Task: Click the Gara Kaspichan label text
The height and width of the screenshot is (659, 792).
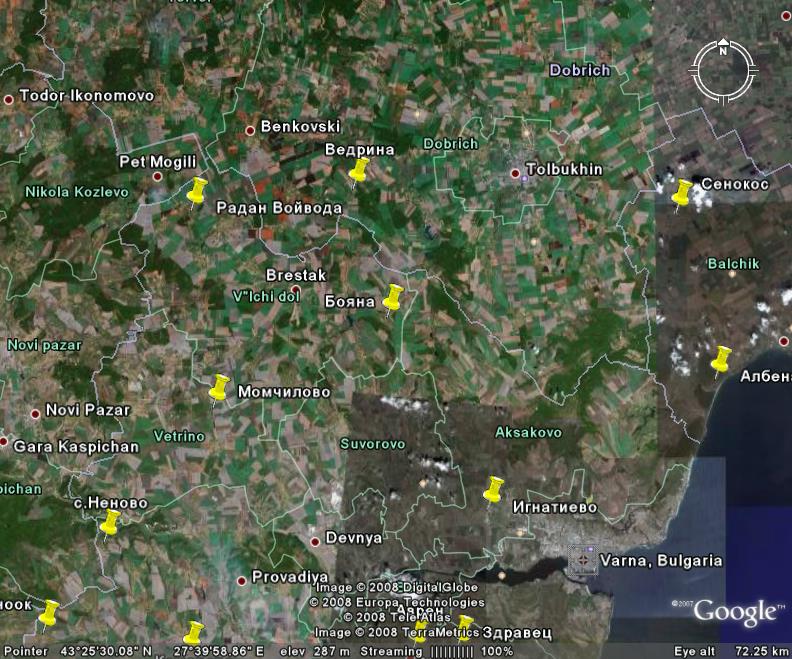Action: pos(76,446)
